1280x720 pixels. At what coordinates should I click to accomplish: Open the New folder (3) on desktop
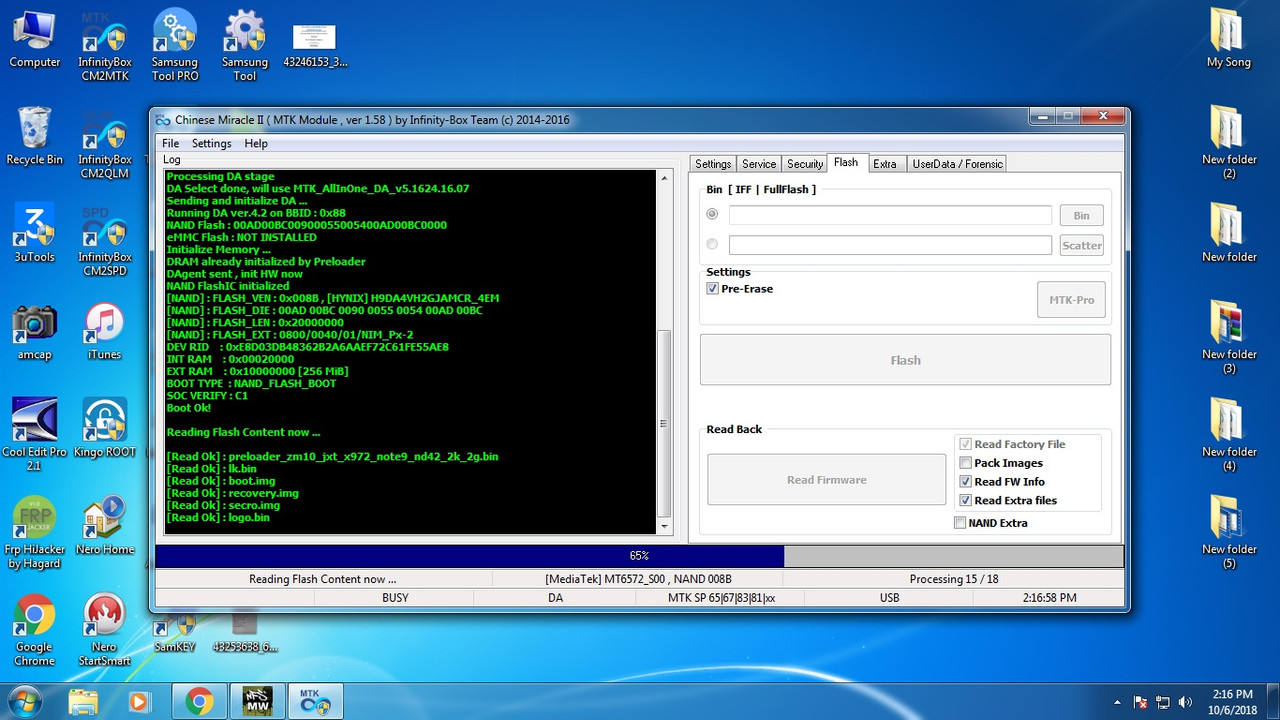click(1228, 338)
